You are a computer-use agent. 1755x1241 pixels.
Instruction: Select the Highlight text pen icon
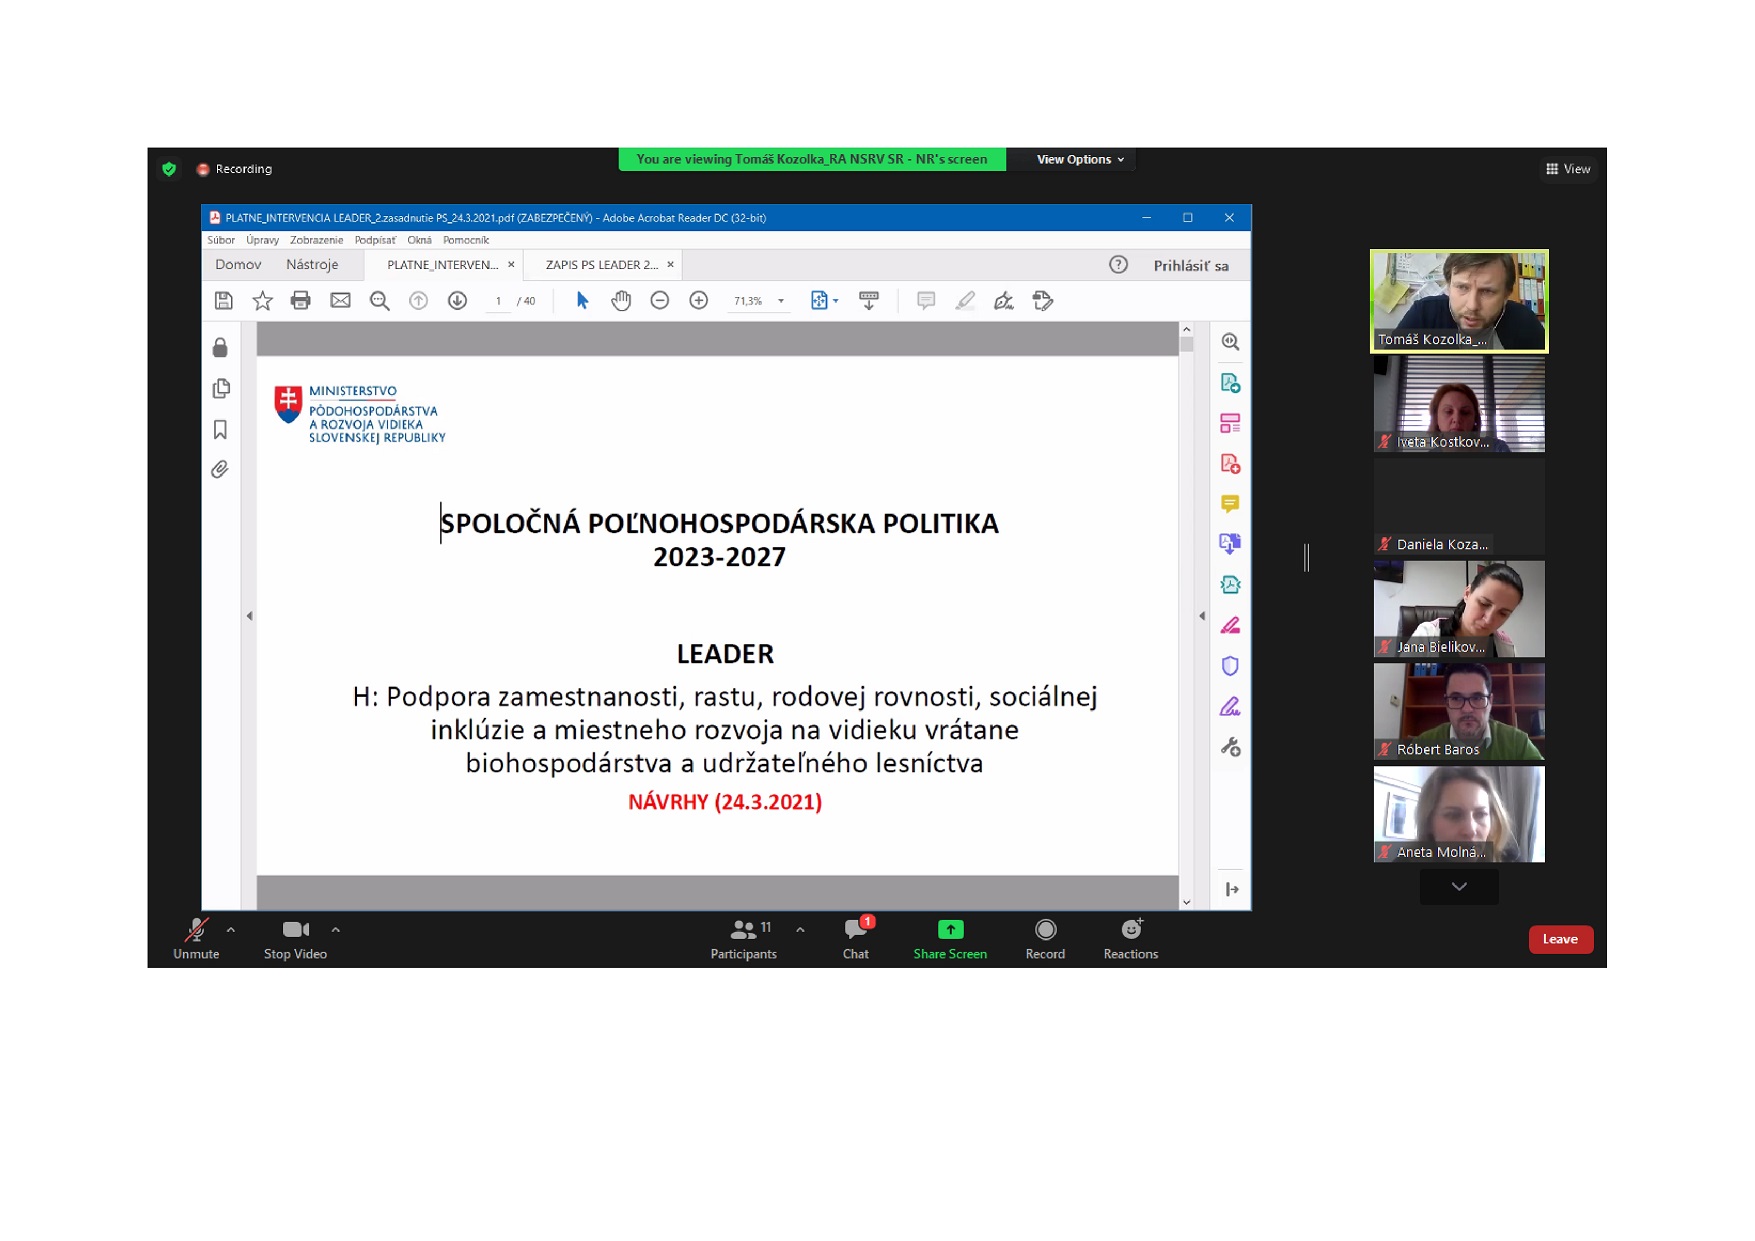point(965,301)
